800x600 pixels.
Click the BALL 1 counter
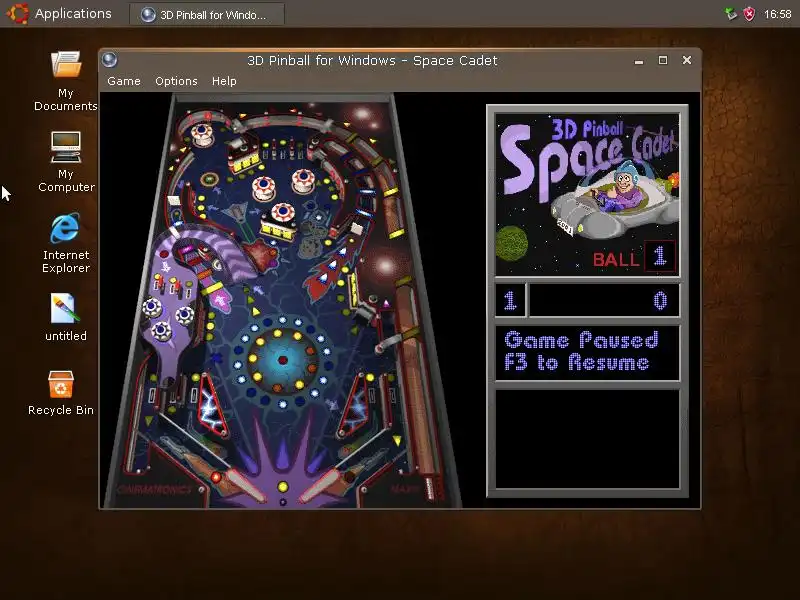tap(634, 257)
